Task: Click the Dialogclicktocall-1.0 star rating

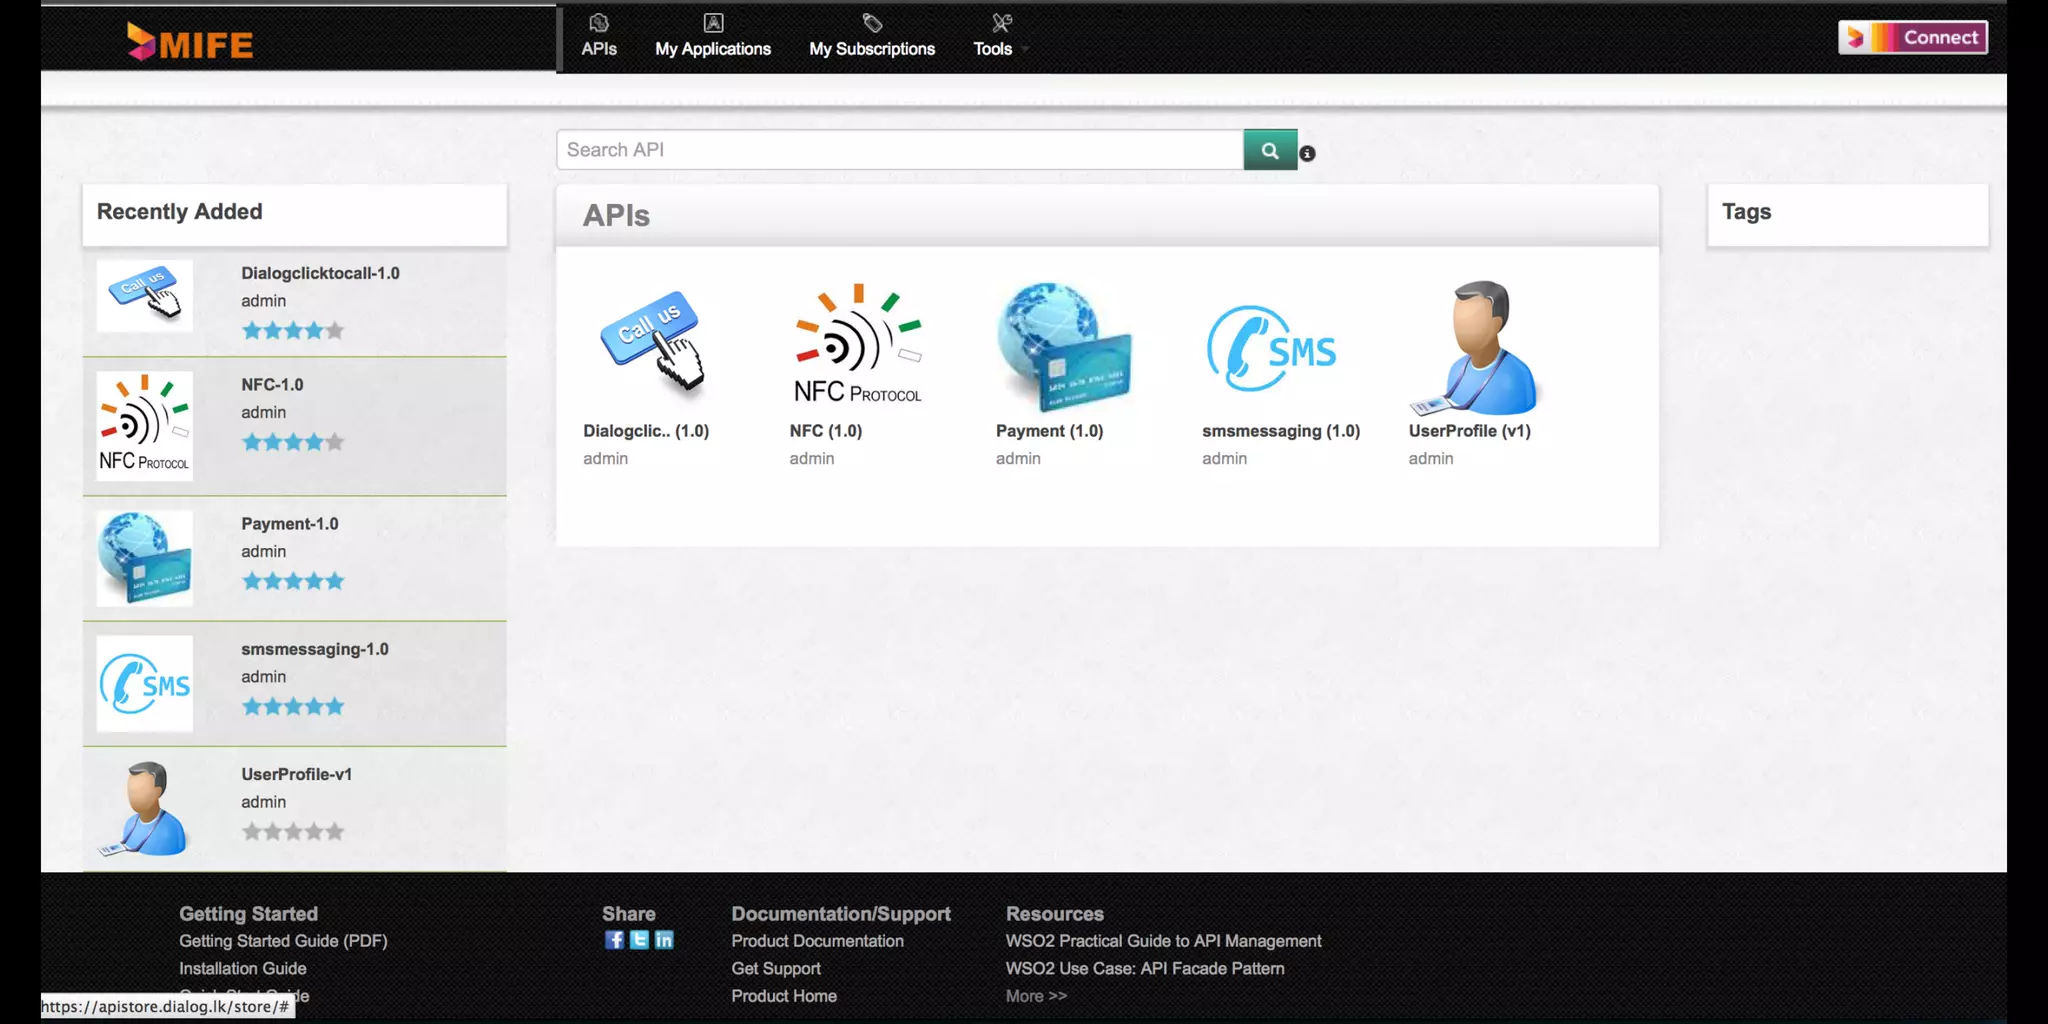Action: click(293, 330)
